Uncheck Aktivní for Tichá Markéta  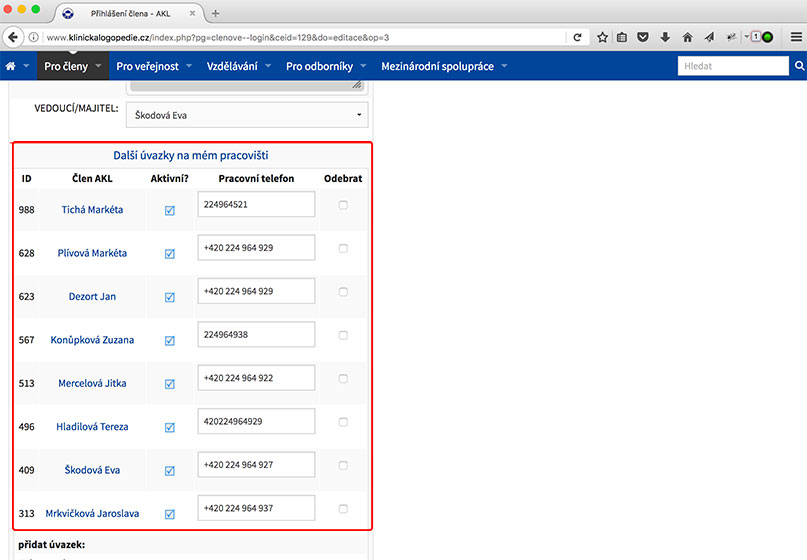coord(169,211)
